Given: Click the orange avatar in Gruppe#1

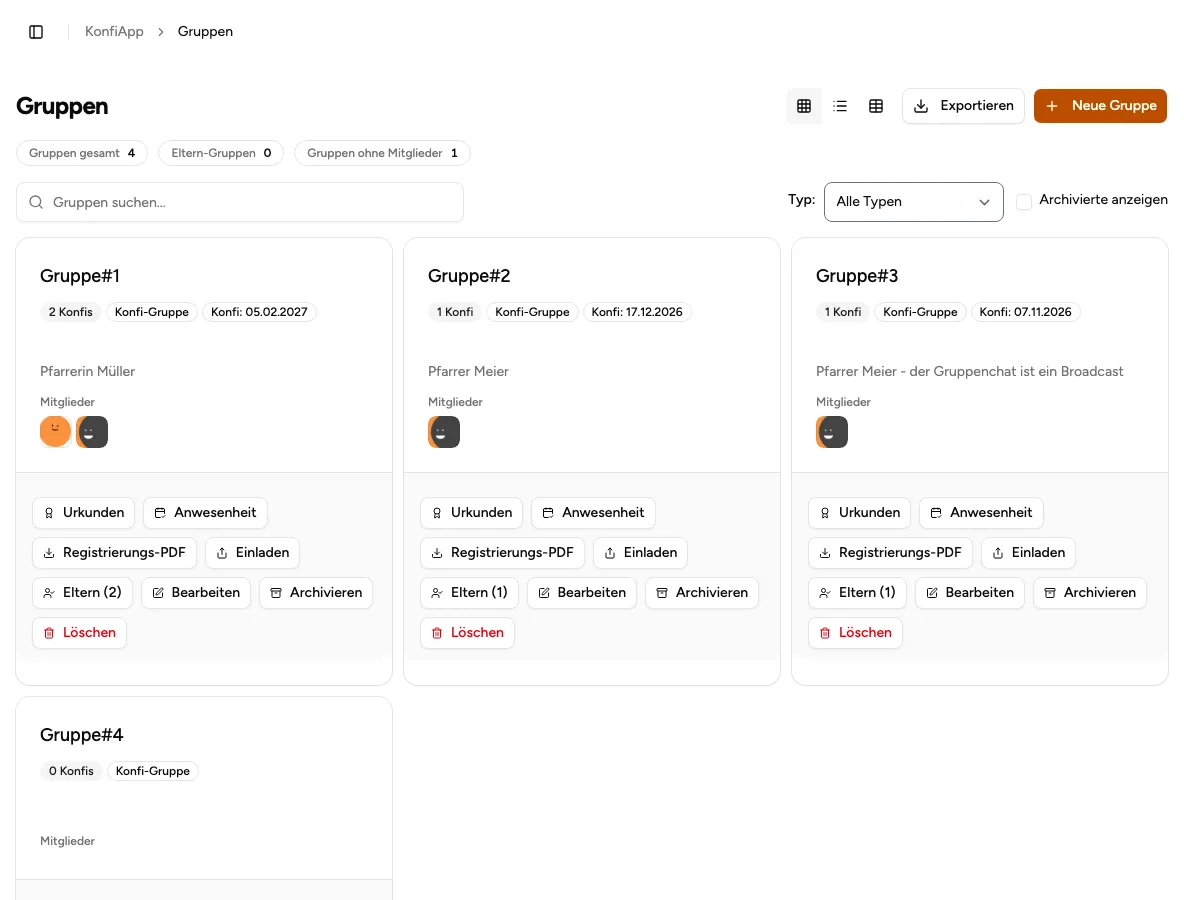Looking at the screenshot, I should 55,432.
